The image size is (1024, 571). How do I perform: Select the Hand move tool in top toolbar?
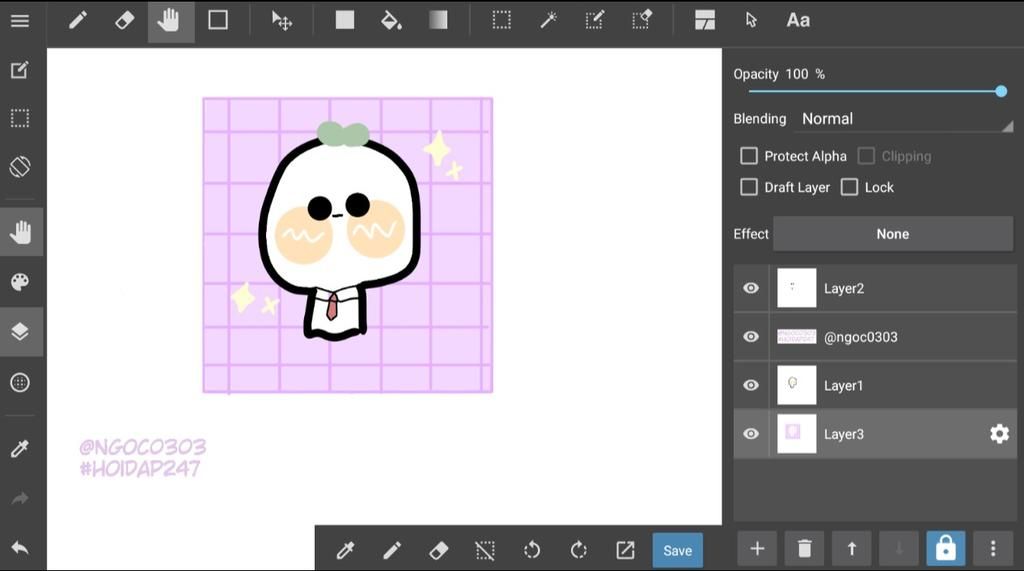tap(170, 20)
